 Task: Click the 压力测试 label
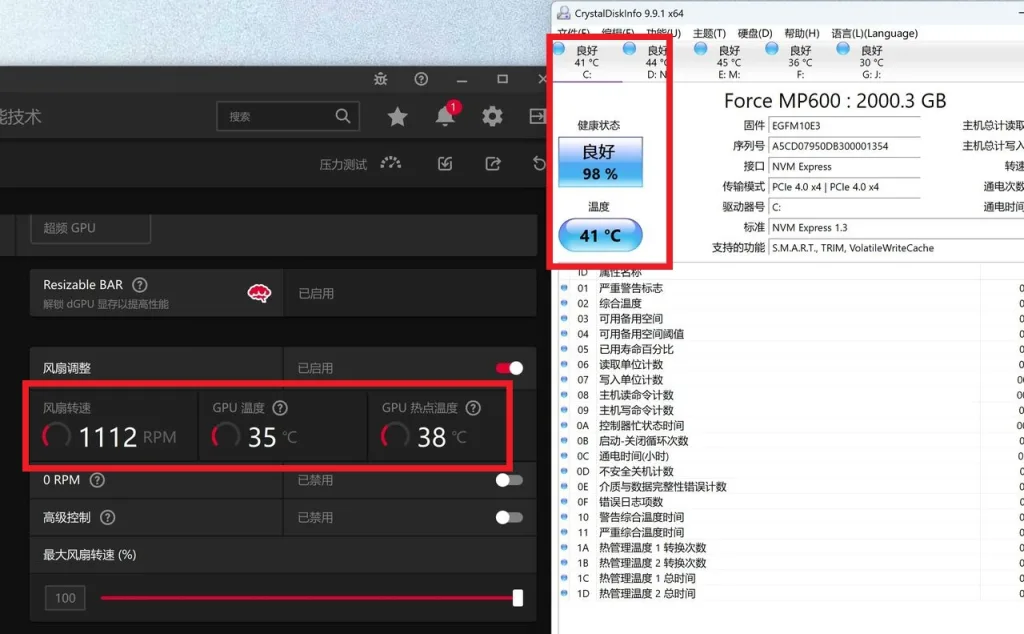[x=343, y=165]
